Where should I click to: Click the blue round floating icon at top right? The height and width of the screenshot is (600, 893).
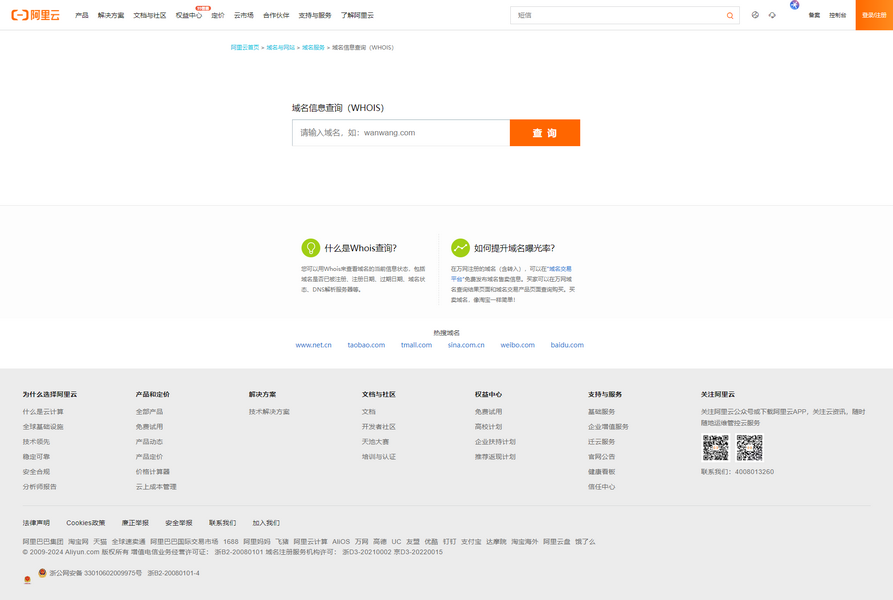click(794, 5)
